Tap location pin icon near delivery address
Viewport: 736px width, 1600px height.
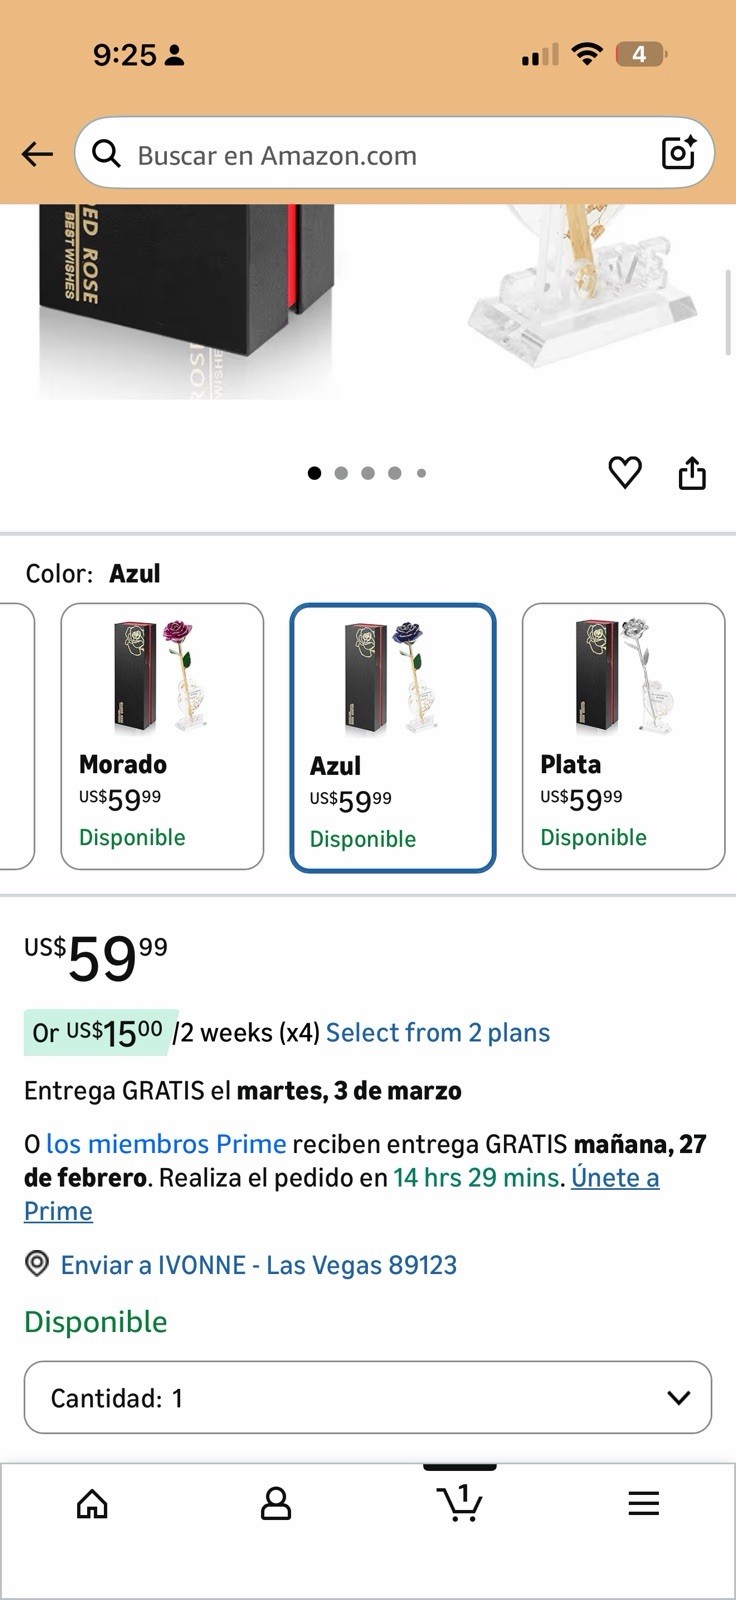[37, 1264]
